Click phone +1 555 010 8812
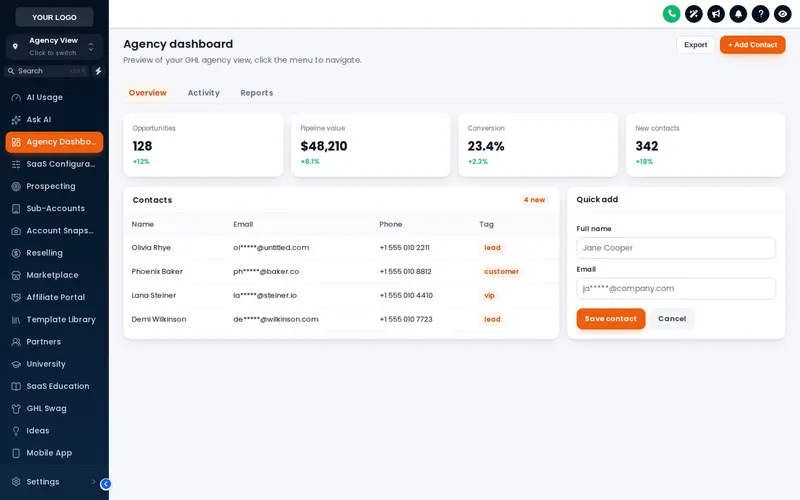This screenshot has height=500, width=800. (x=406, y=271)
